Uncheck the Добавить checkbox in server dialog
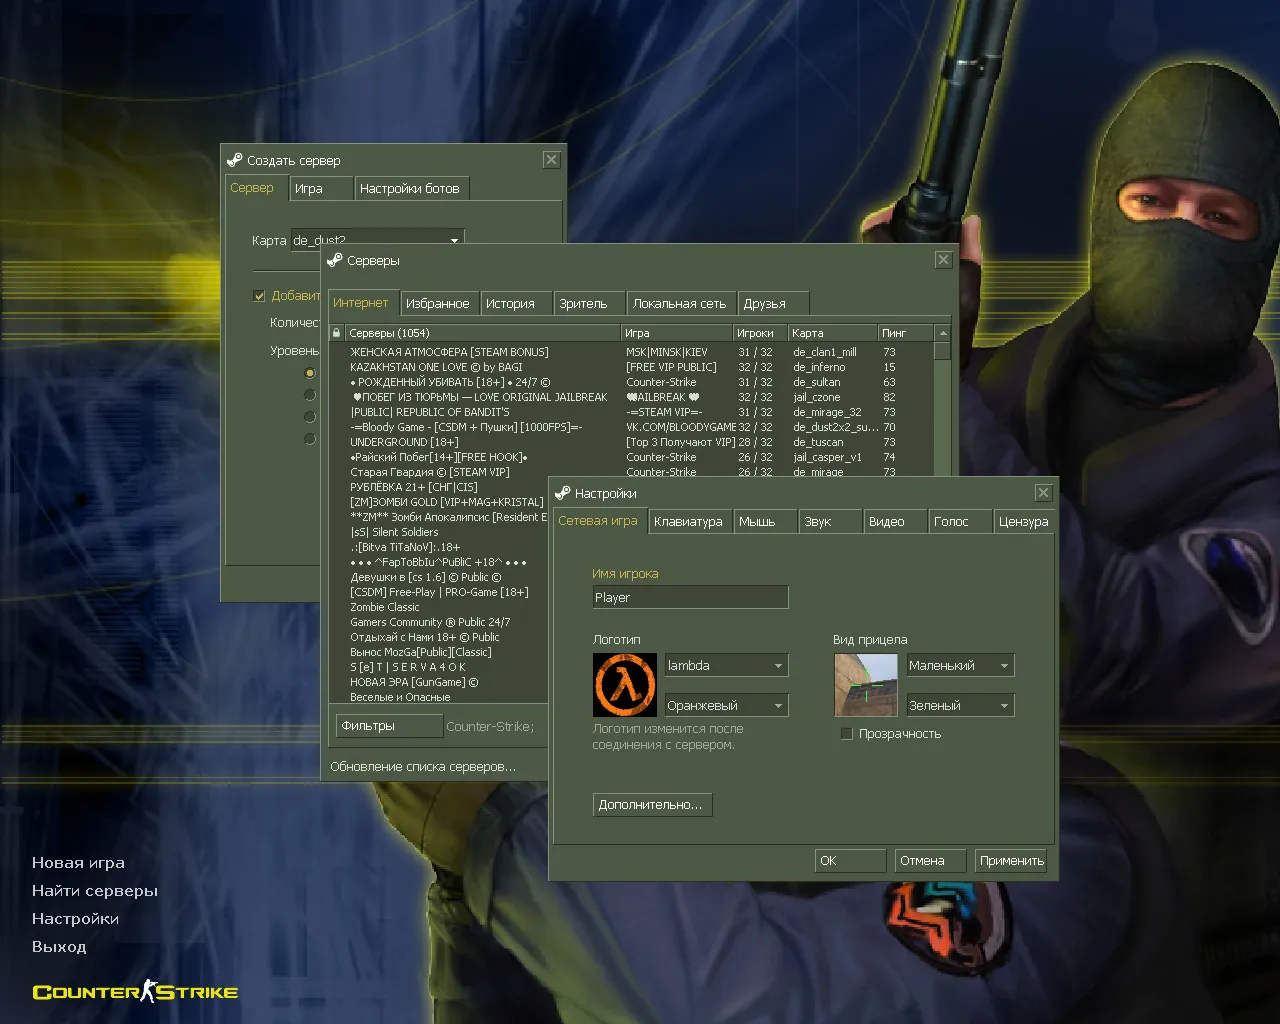The height and width of the screenshot is (1024, 1280). click(259, 296)
